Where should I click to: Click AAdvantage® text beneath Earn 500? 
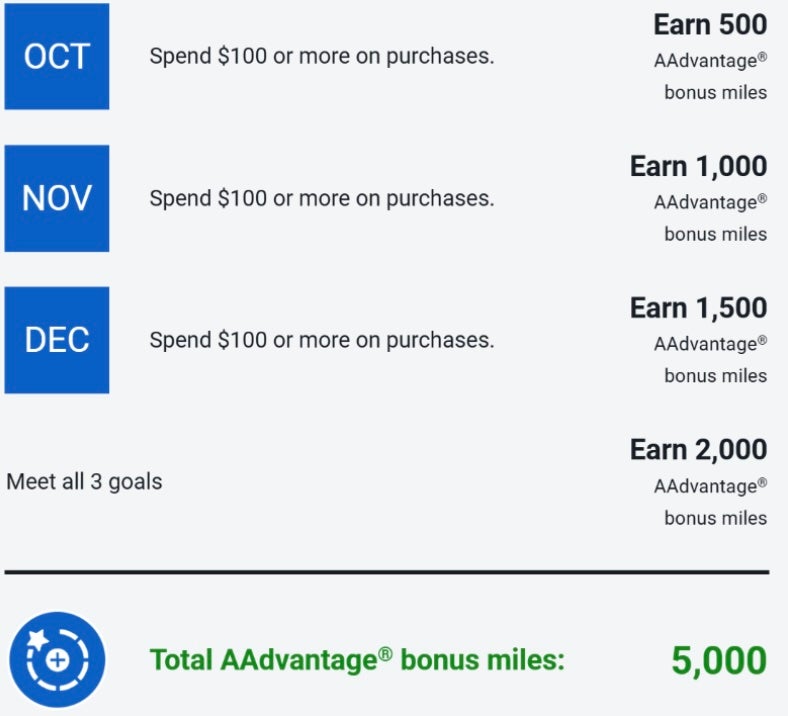(x=710, y=61)
